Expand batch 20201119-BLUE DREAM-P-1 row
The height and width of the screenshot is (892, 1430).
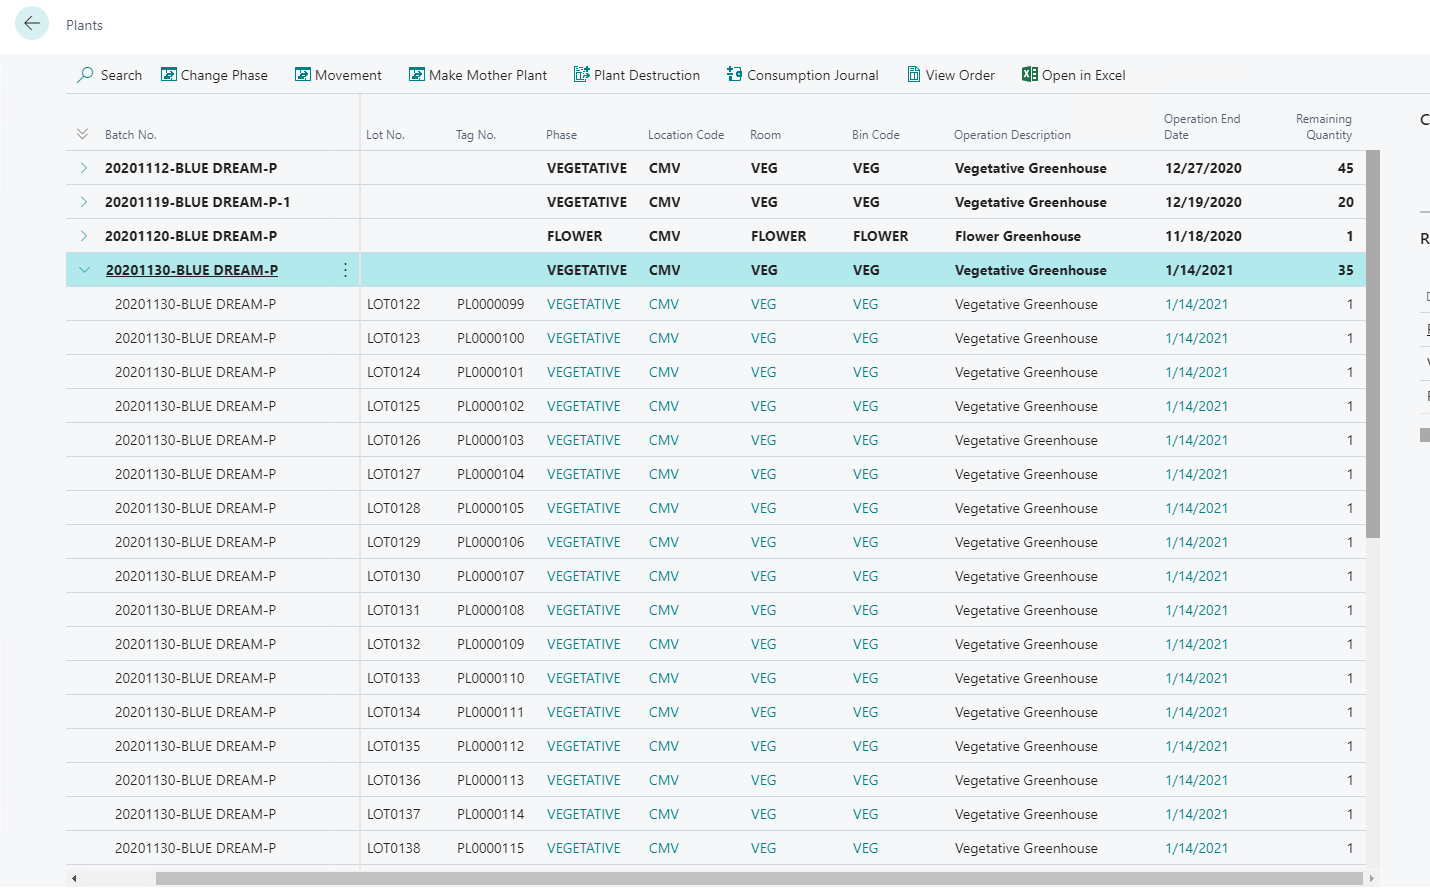point(84,202)
